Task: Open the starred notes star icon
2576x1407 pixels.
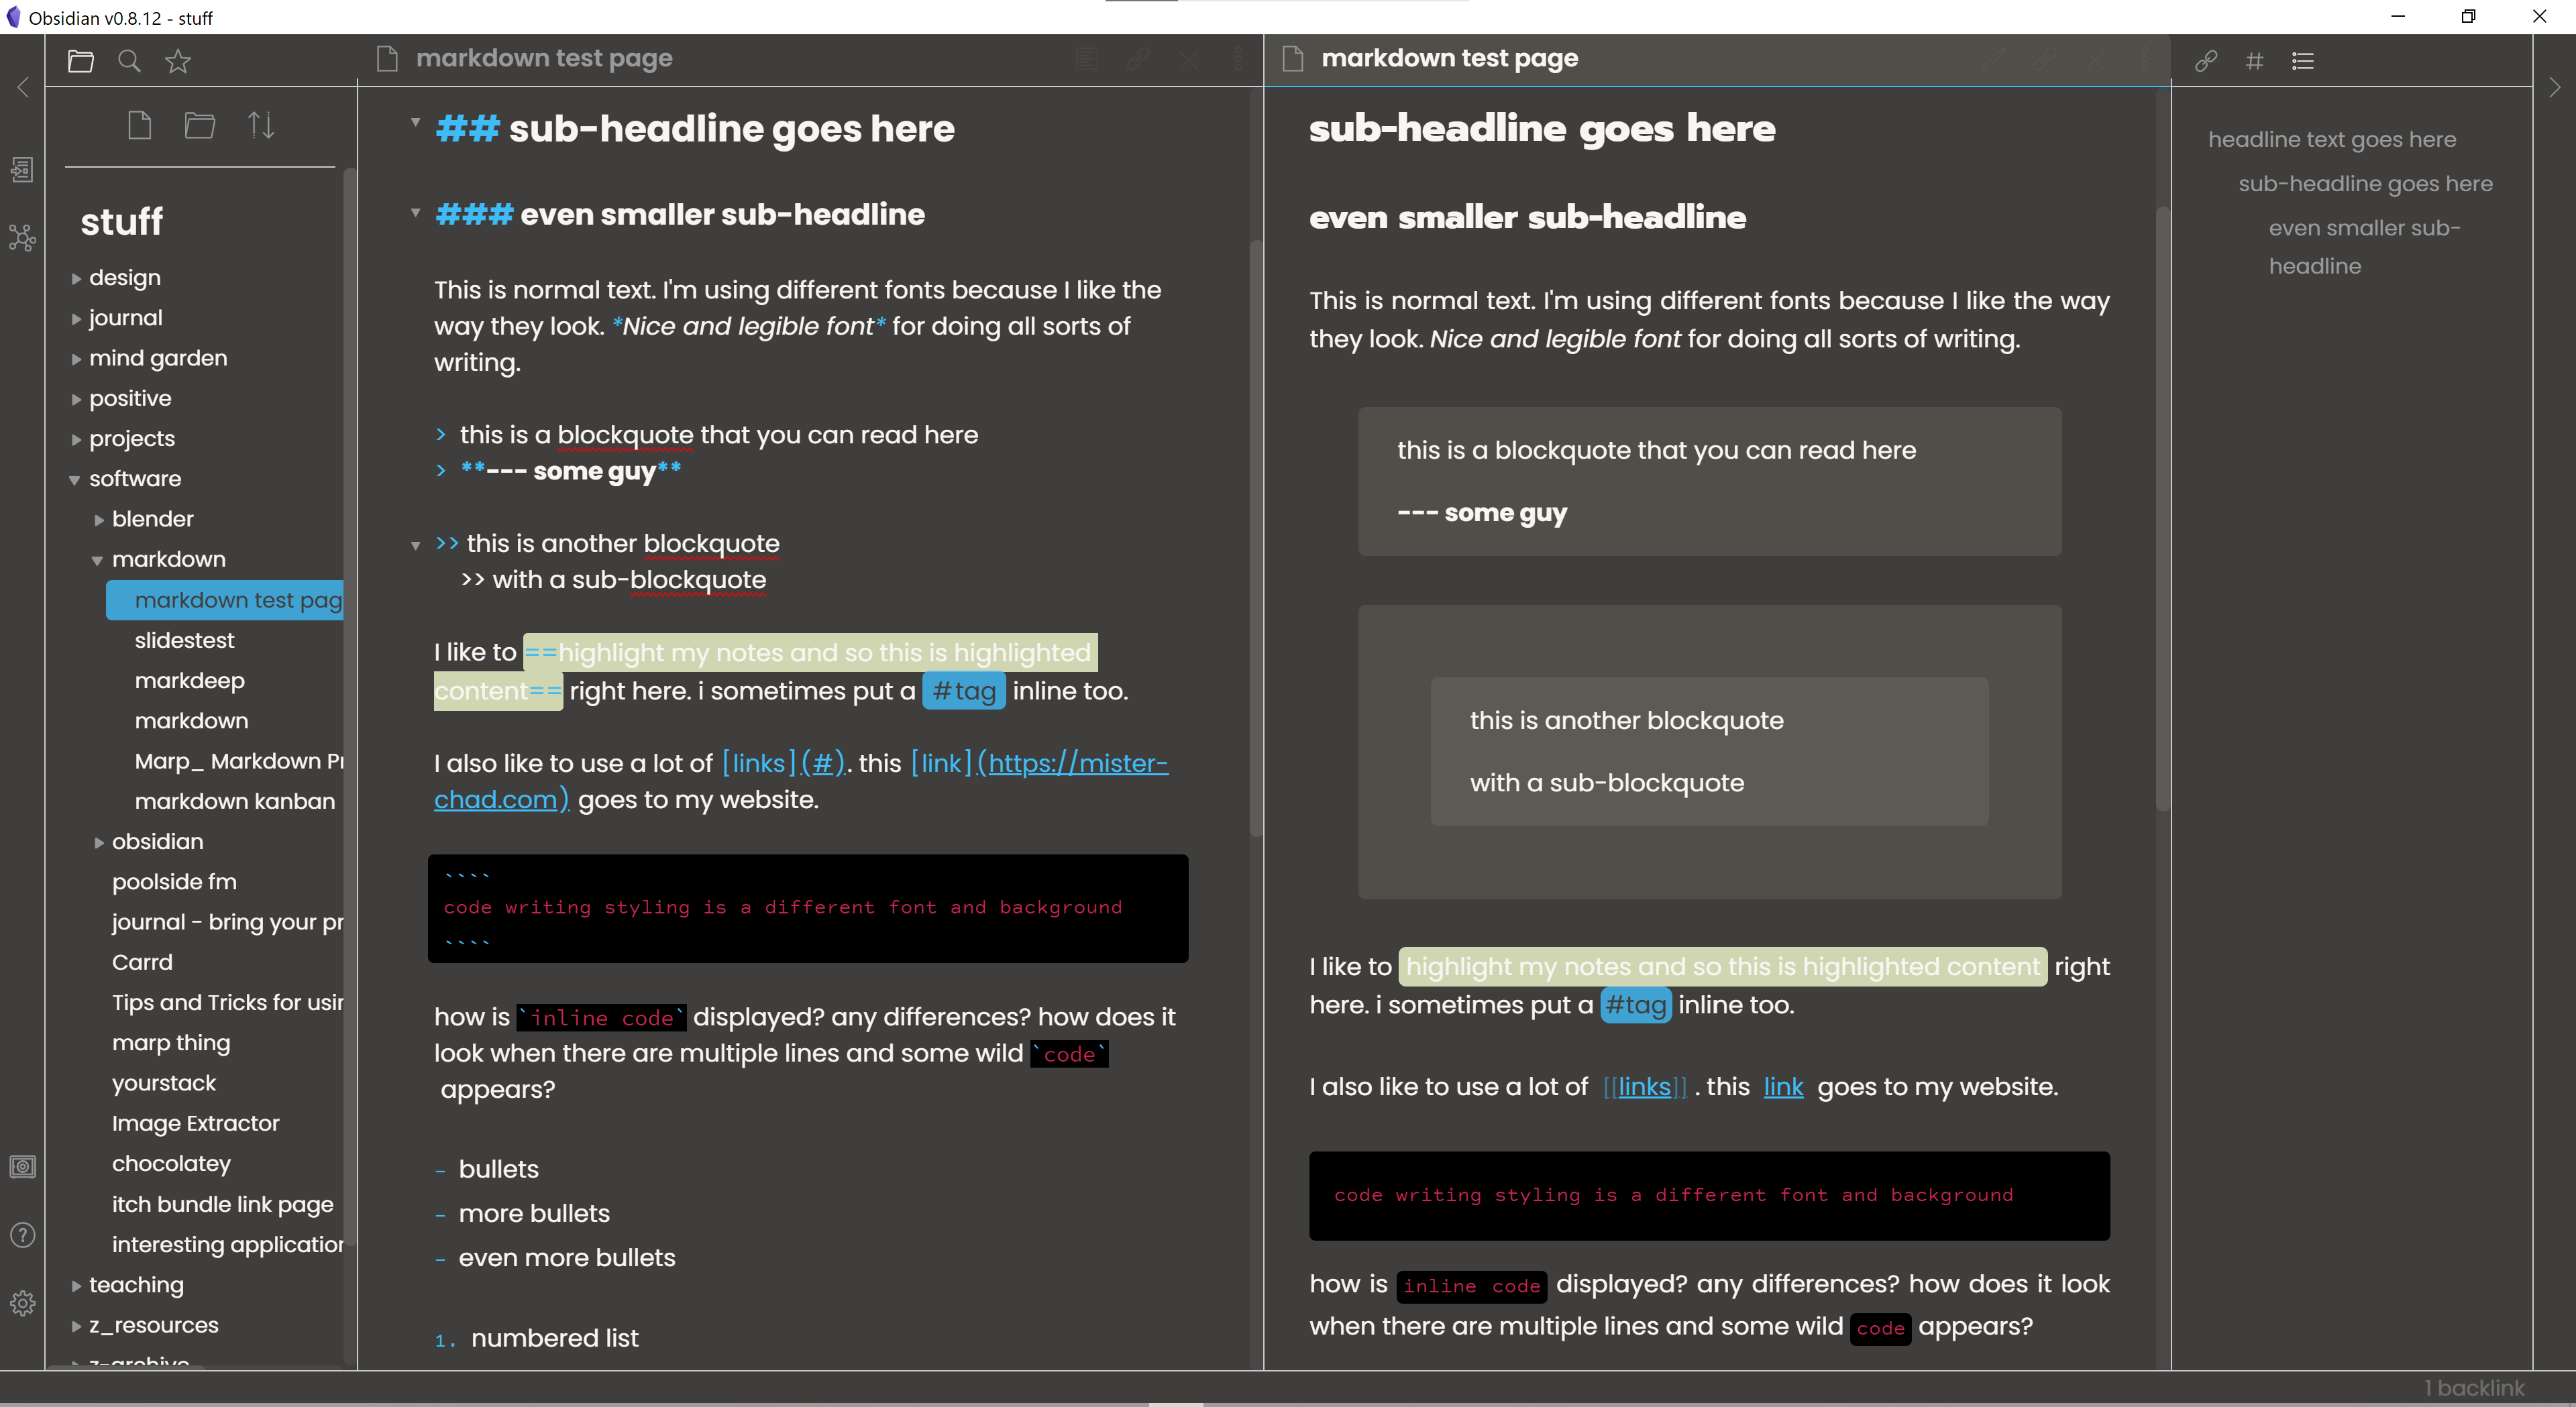Action: tap(178, 61)
